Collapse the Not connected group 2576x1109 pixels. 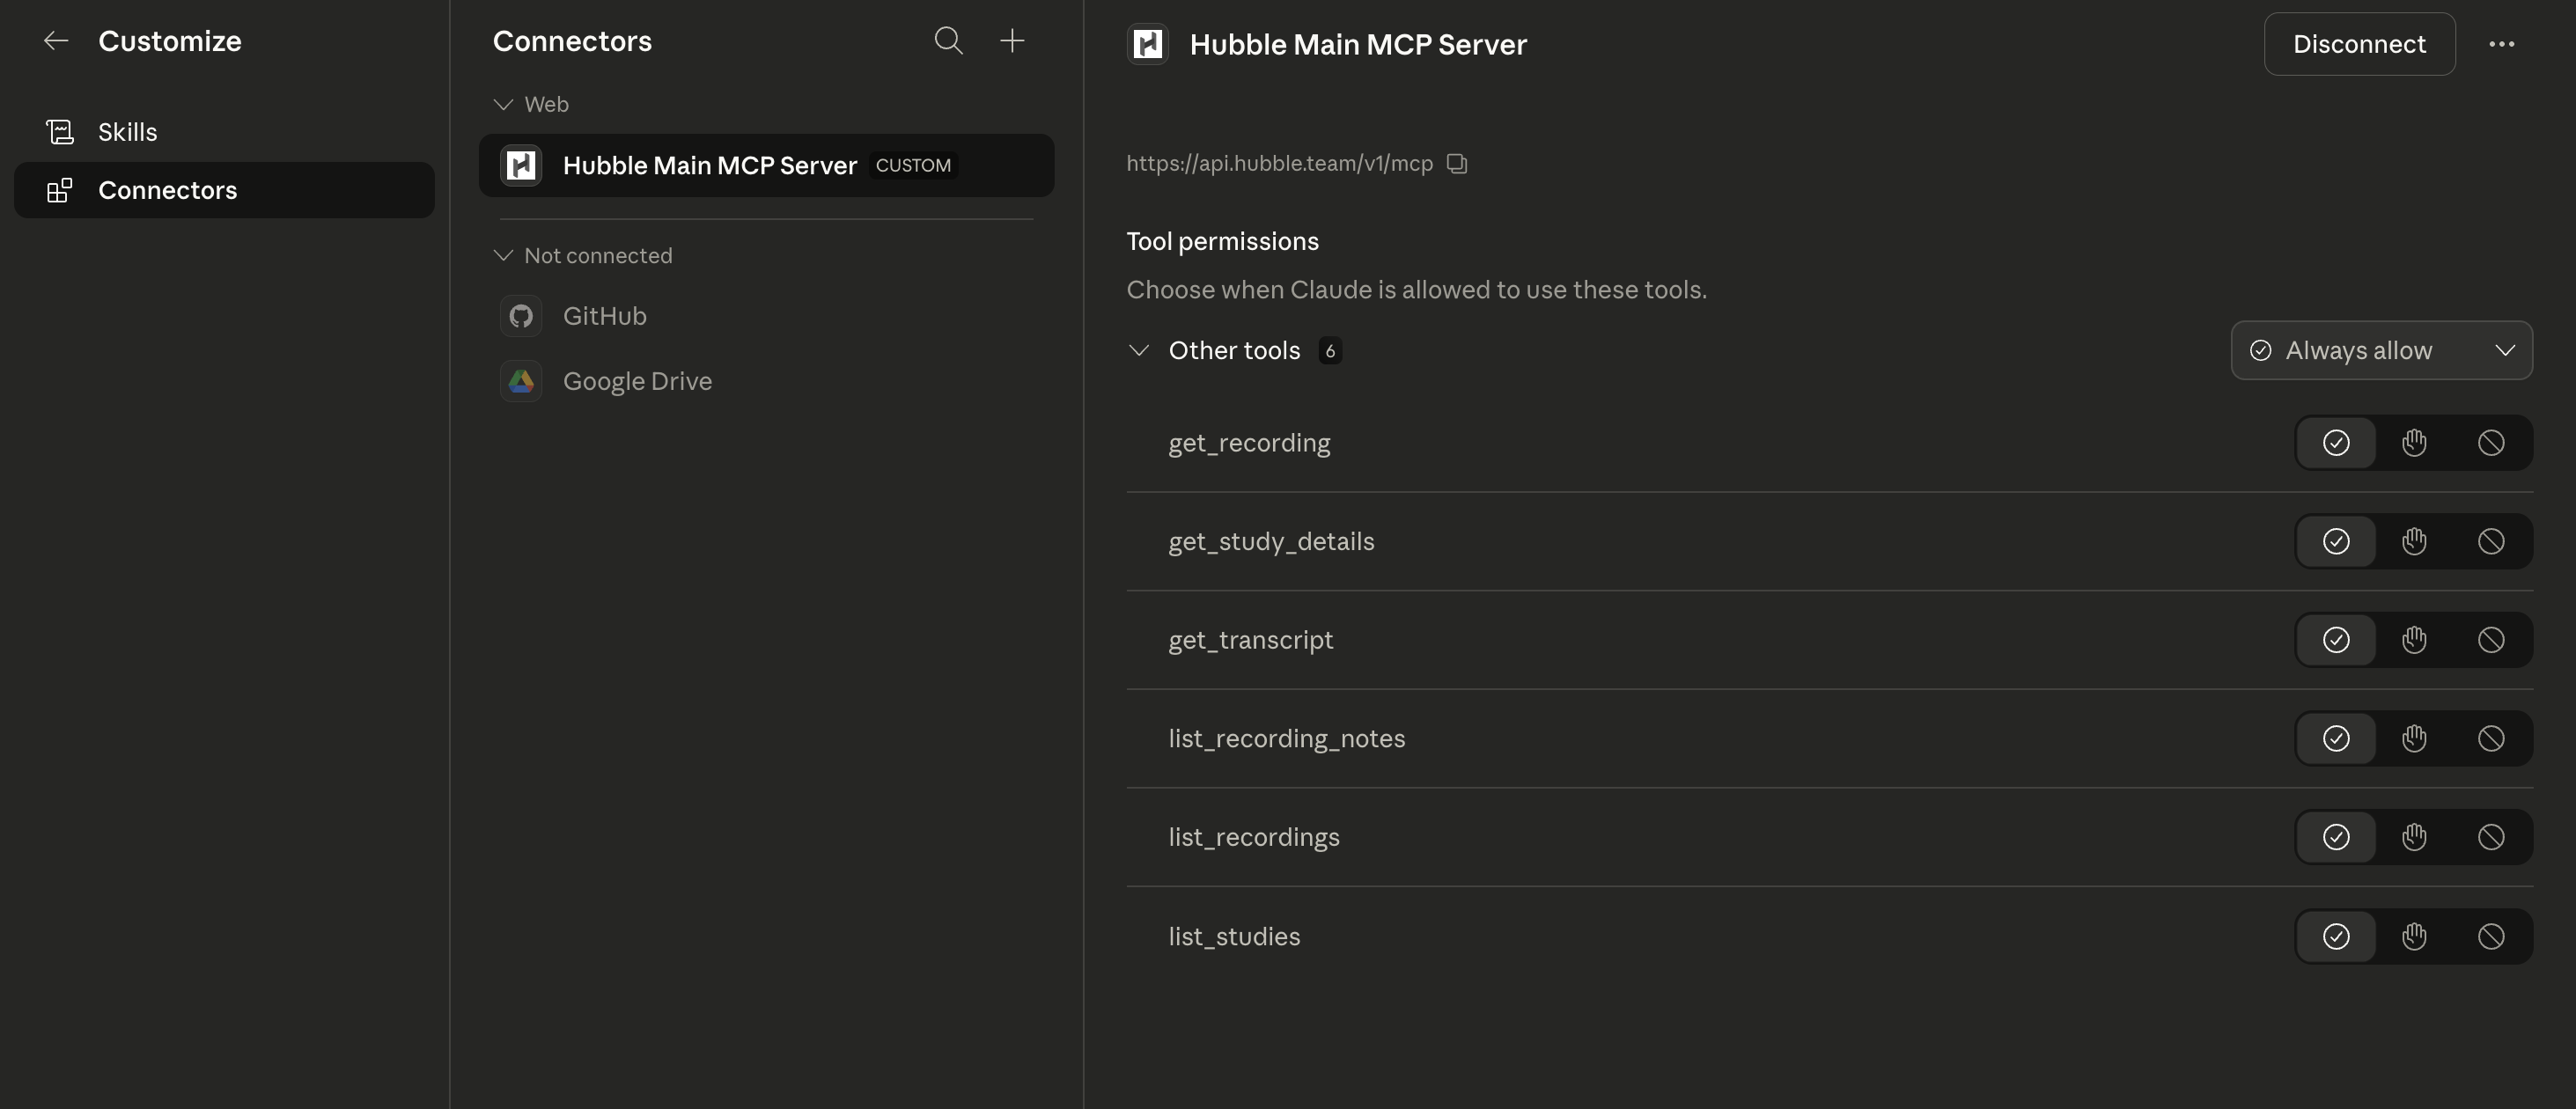(x=503, y=256)
